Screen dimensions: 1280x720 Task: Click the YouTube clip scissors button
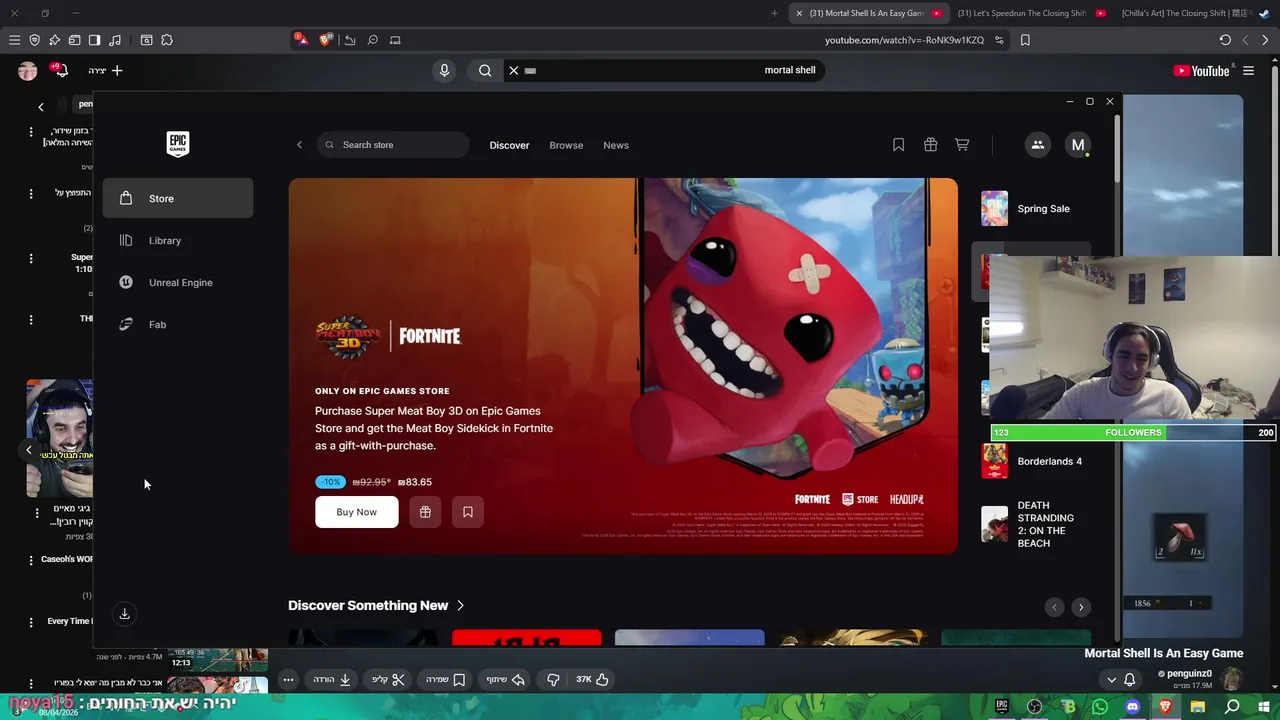[x=389, y=679]
